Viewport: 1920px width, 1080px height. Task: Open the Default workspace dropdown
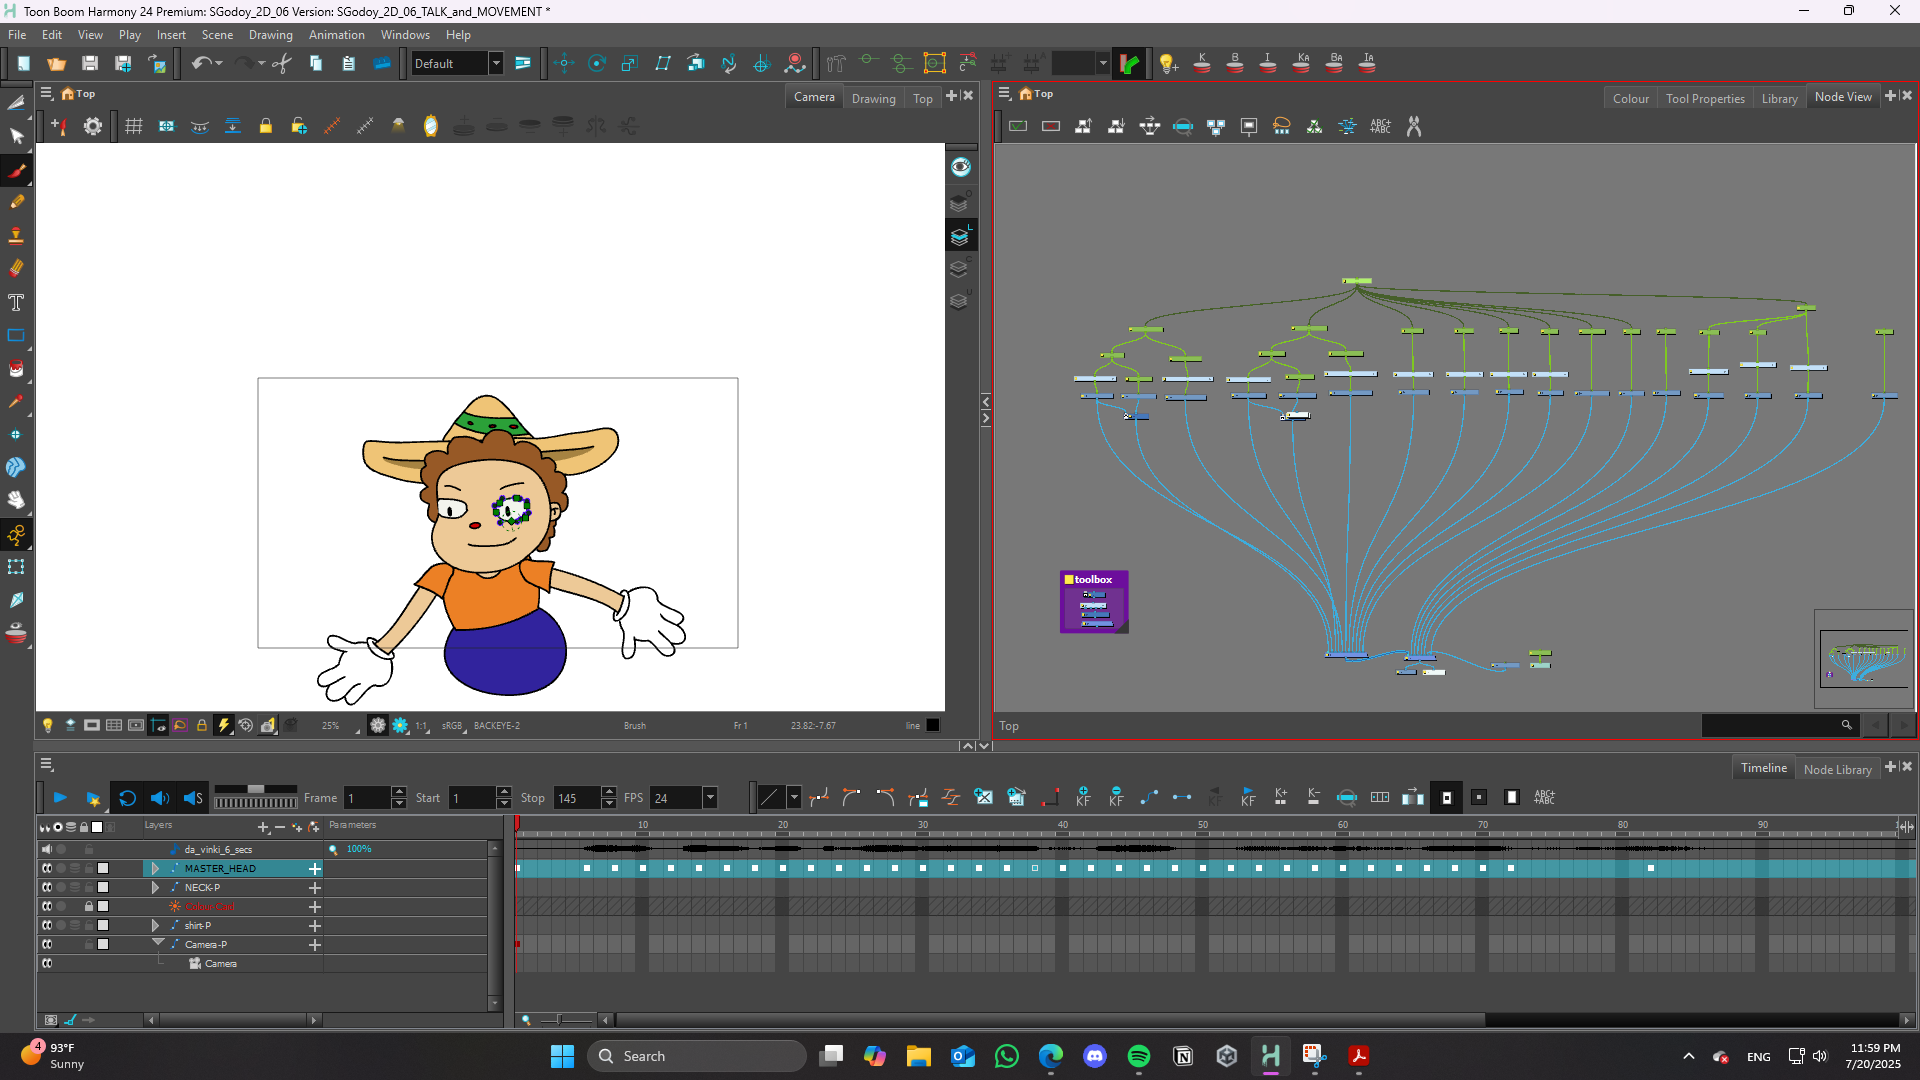(x=495, y=64)
